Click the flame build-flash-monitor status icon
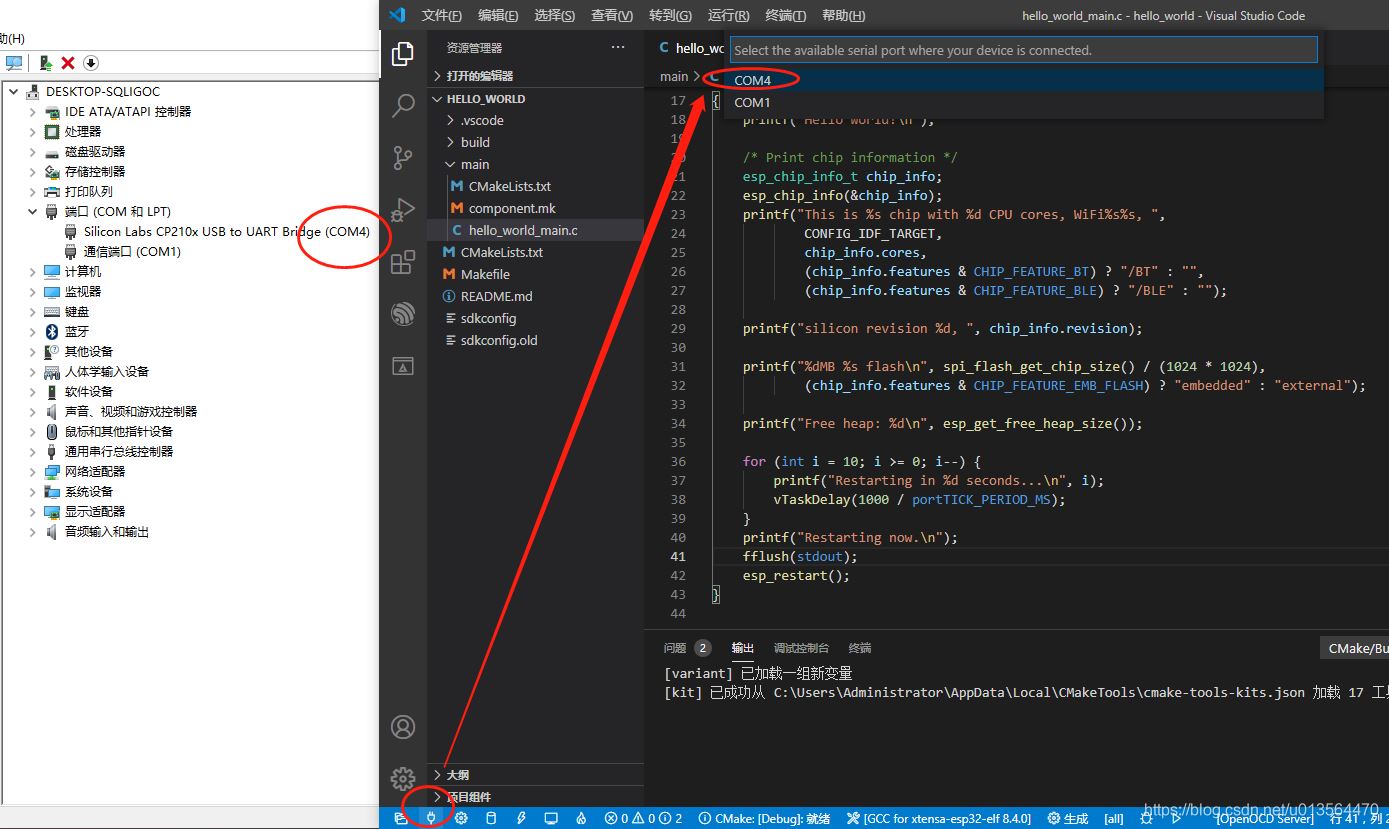Viewport: 1389px width, 829px height. [x=580, y=818]
